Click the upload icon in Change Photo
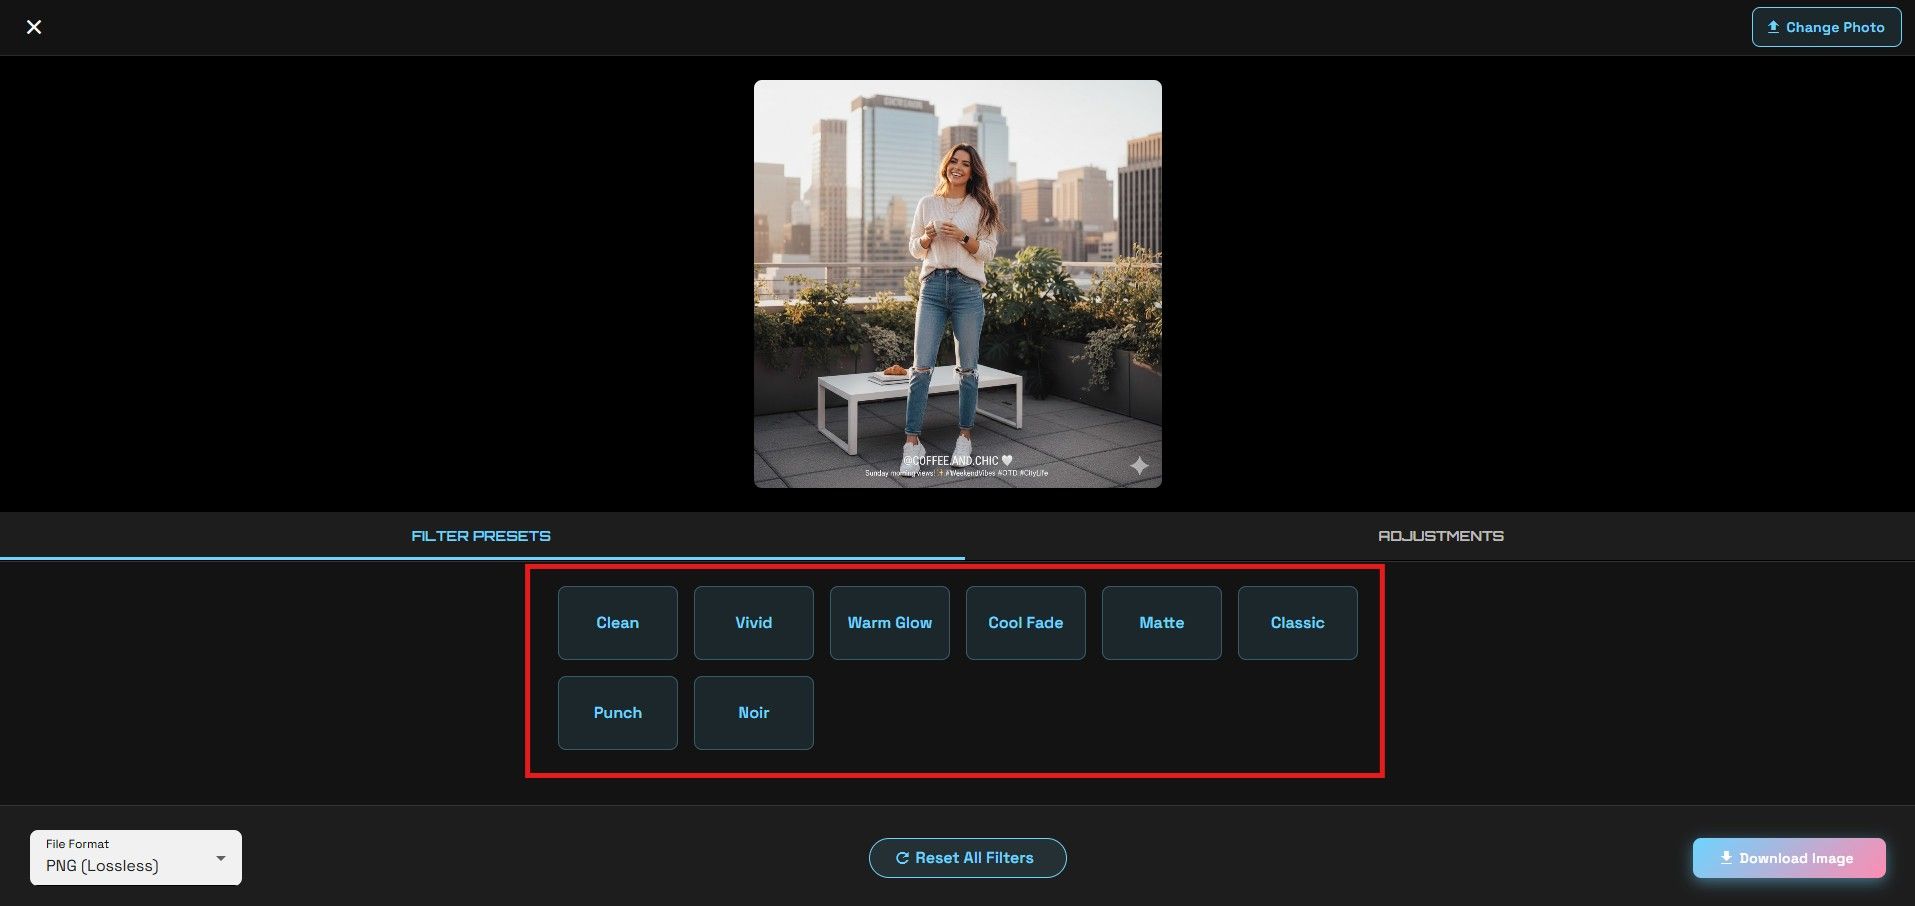Image resolution: width=1915 pixels, height=906 pixels. (x=1774, y=27)
